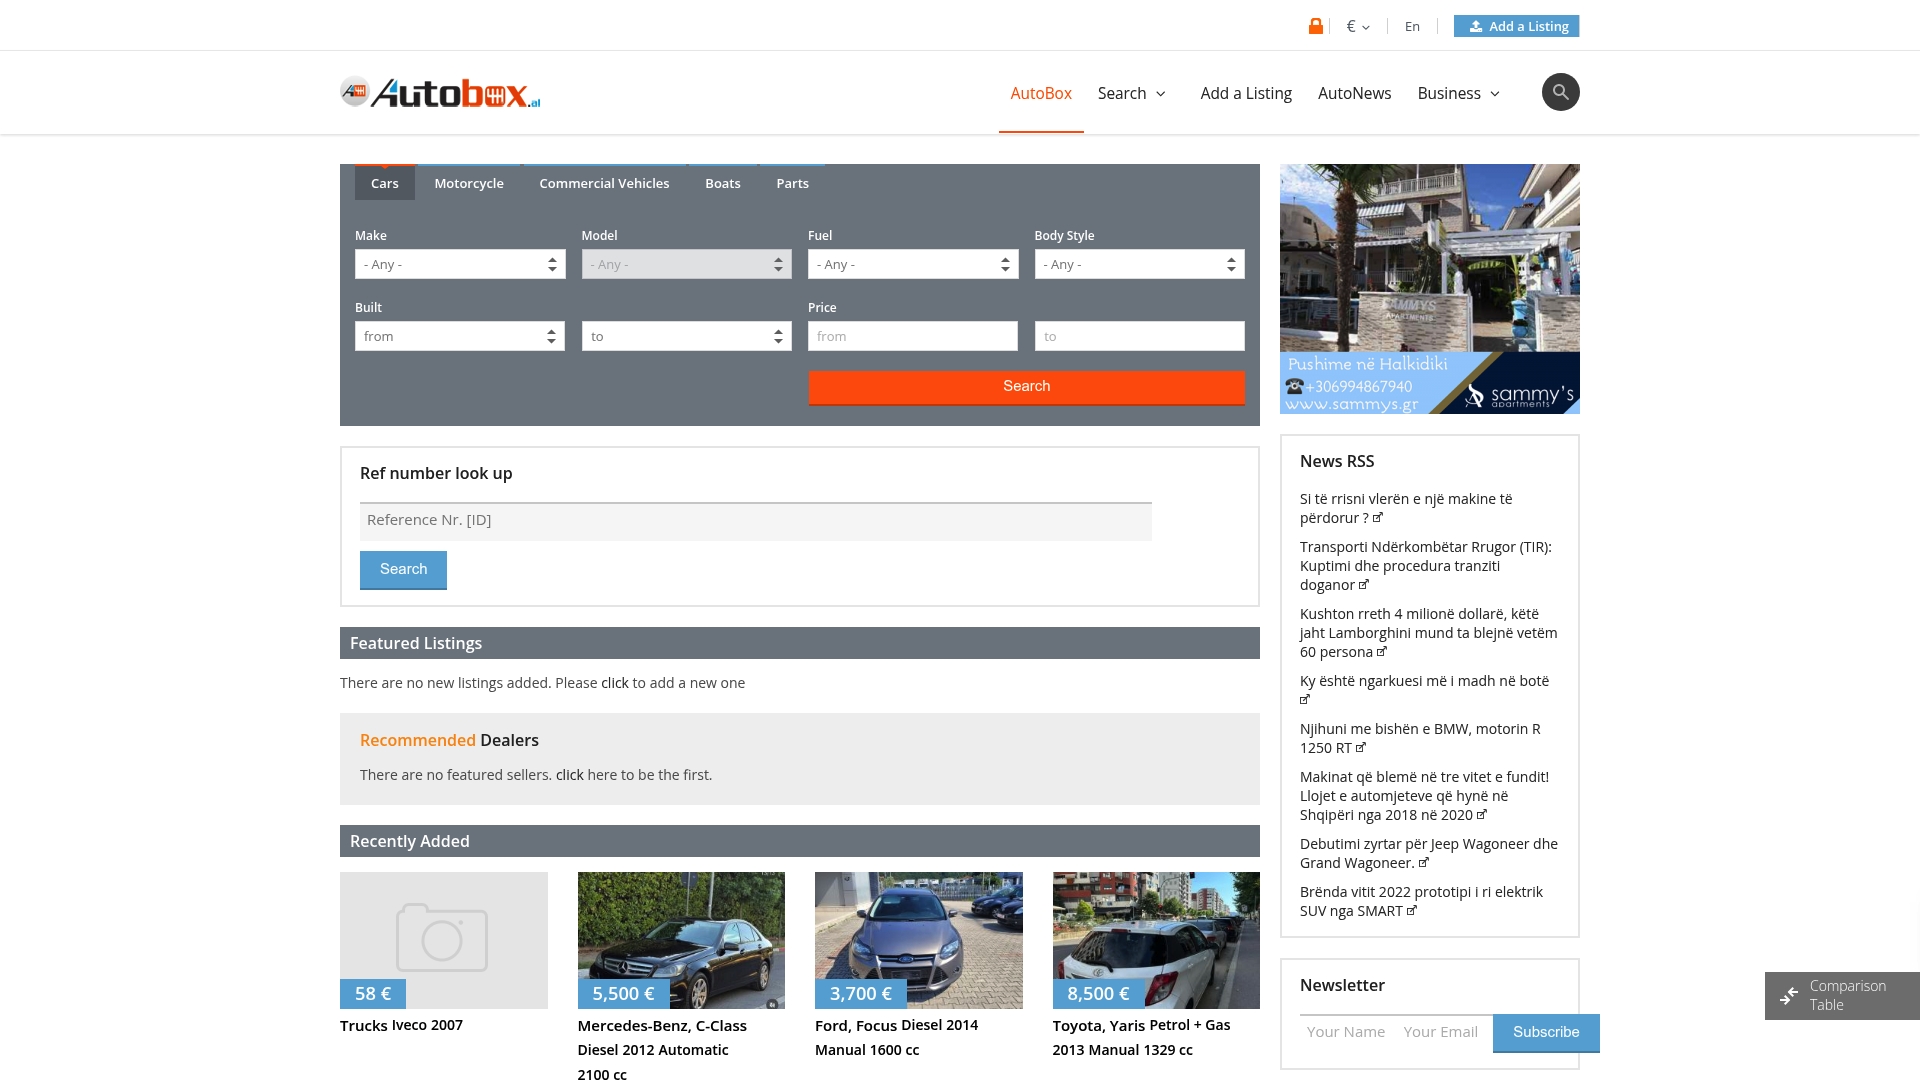
Task: Switch to the Commercial Vehicles tab
Action: pos(604,183)
